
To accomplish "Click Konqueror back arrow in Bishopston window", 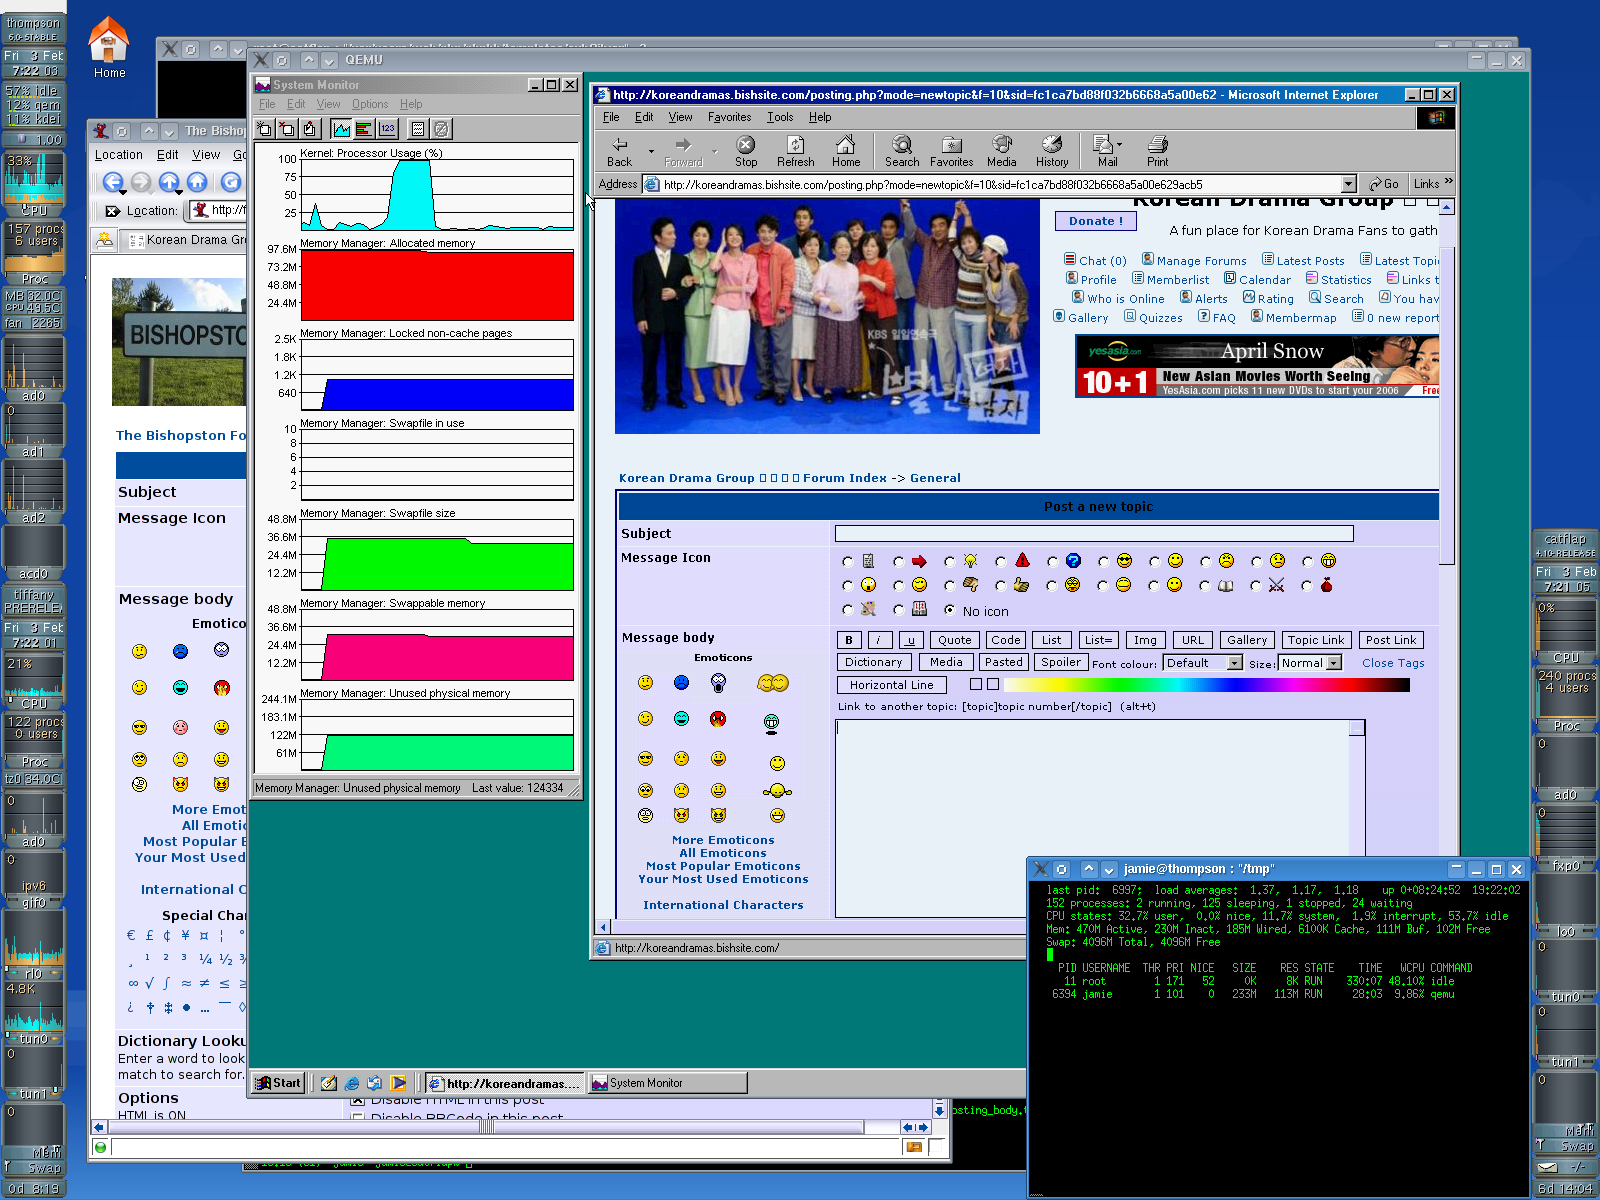I will pos(112,182).
